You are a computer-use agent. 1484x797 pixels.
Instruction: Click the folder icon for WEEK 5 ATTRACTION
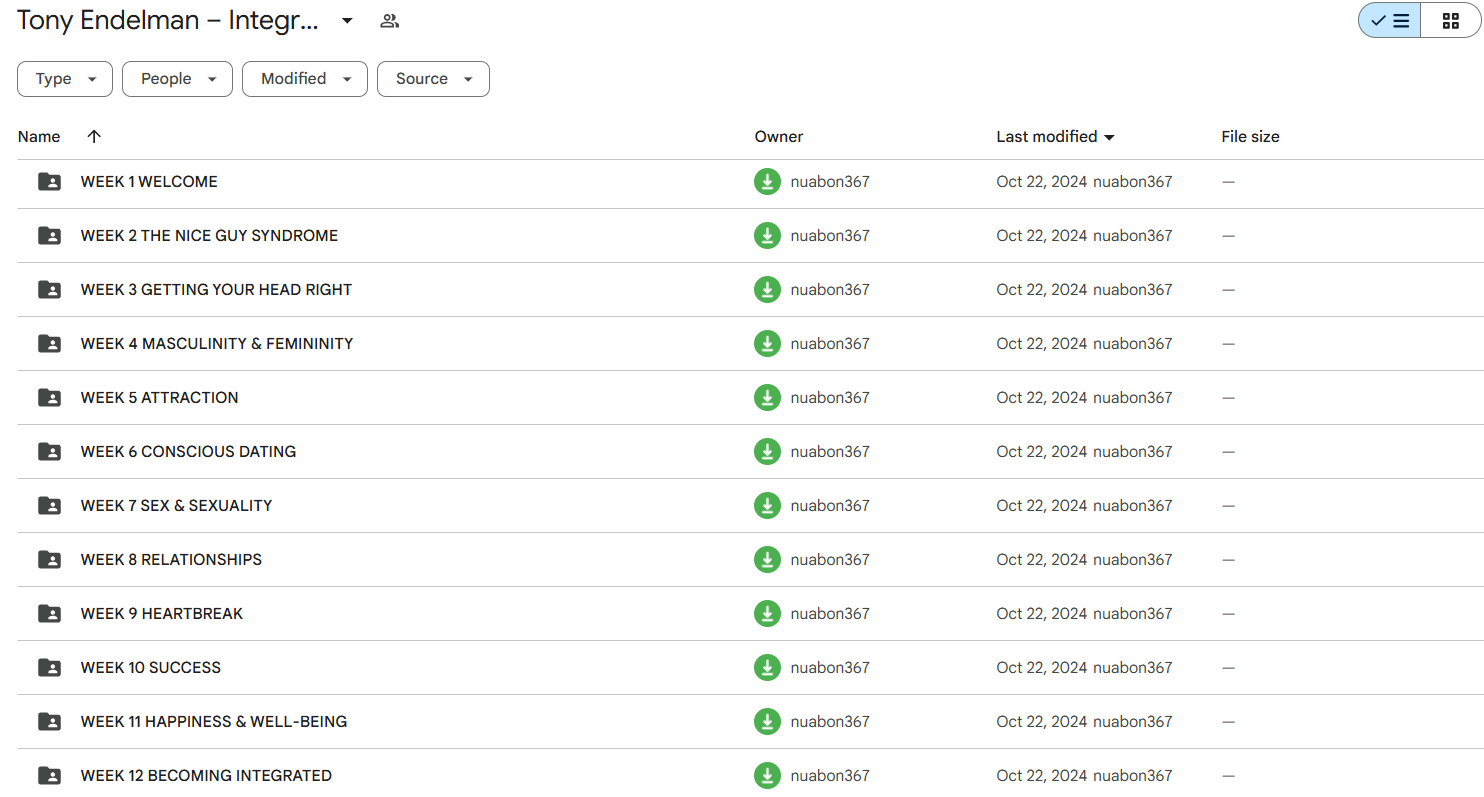tap(49, 398)
